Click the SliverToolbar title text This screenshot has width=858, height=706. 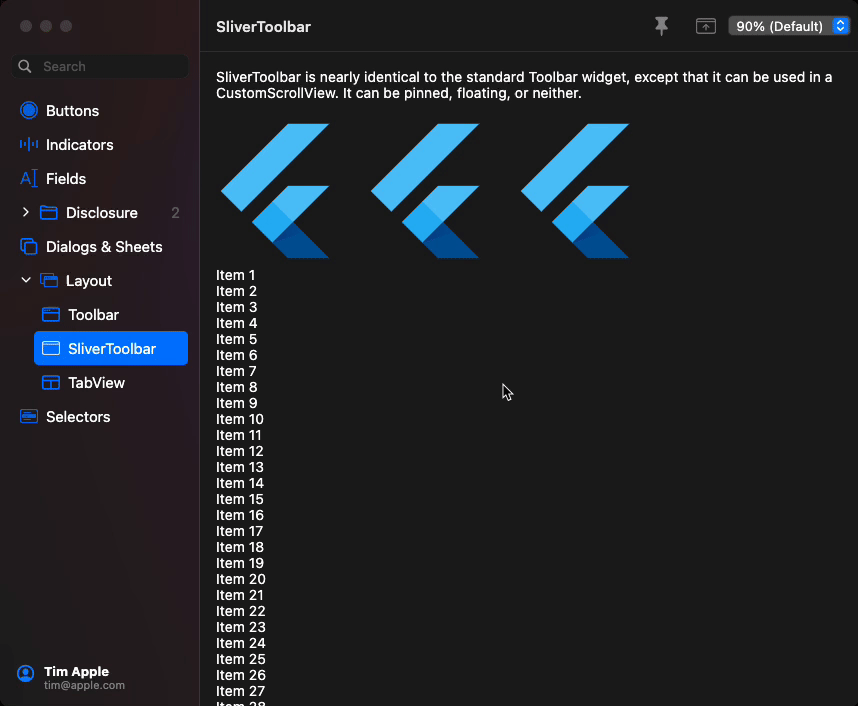tap(263, 27)
